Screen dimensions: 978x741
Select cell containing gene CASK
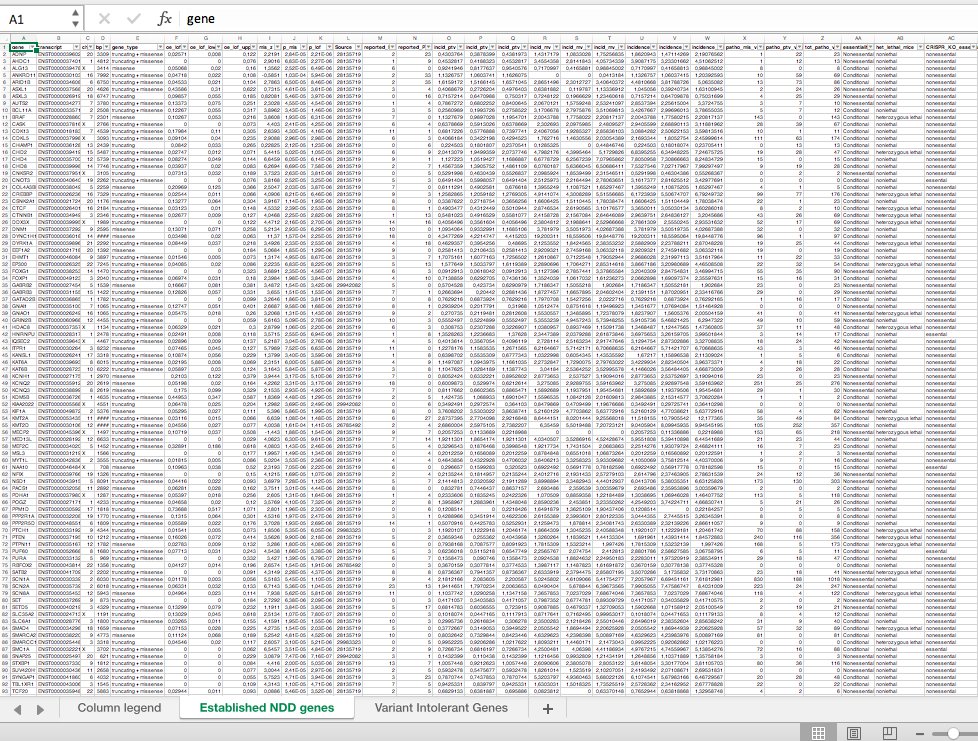click(x=24, y=124)
